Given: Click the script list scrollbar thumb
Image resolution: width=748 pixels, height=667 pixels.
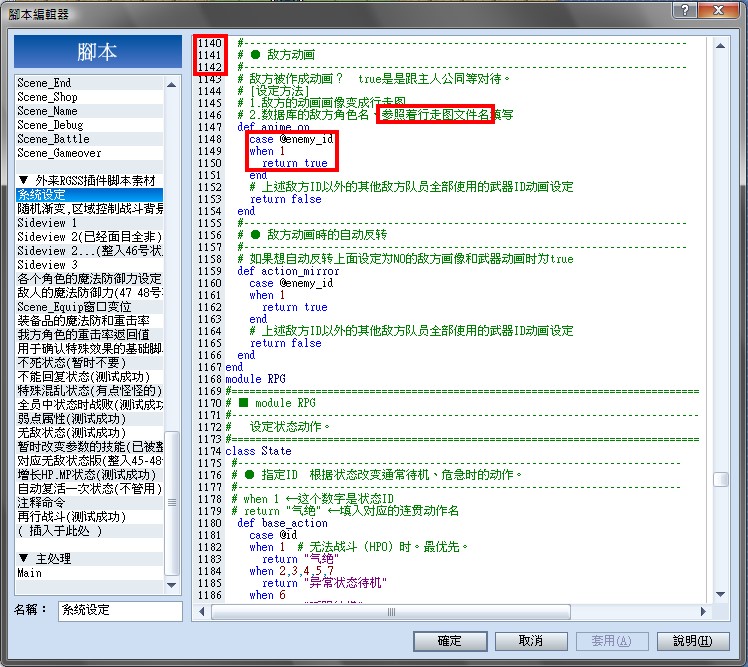Looking at the screenshot, I should pyautogui.click(x=172, y=503).
